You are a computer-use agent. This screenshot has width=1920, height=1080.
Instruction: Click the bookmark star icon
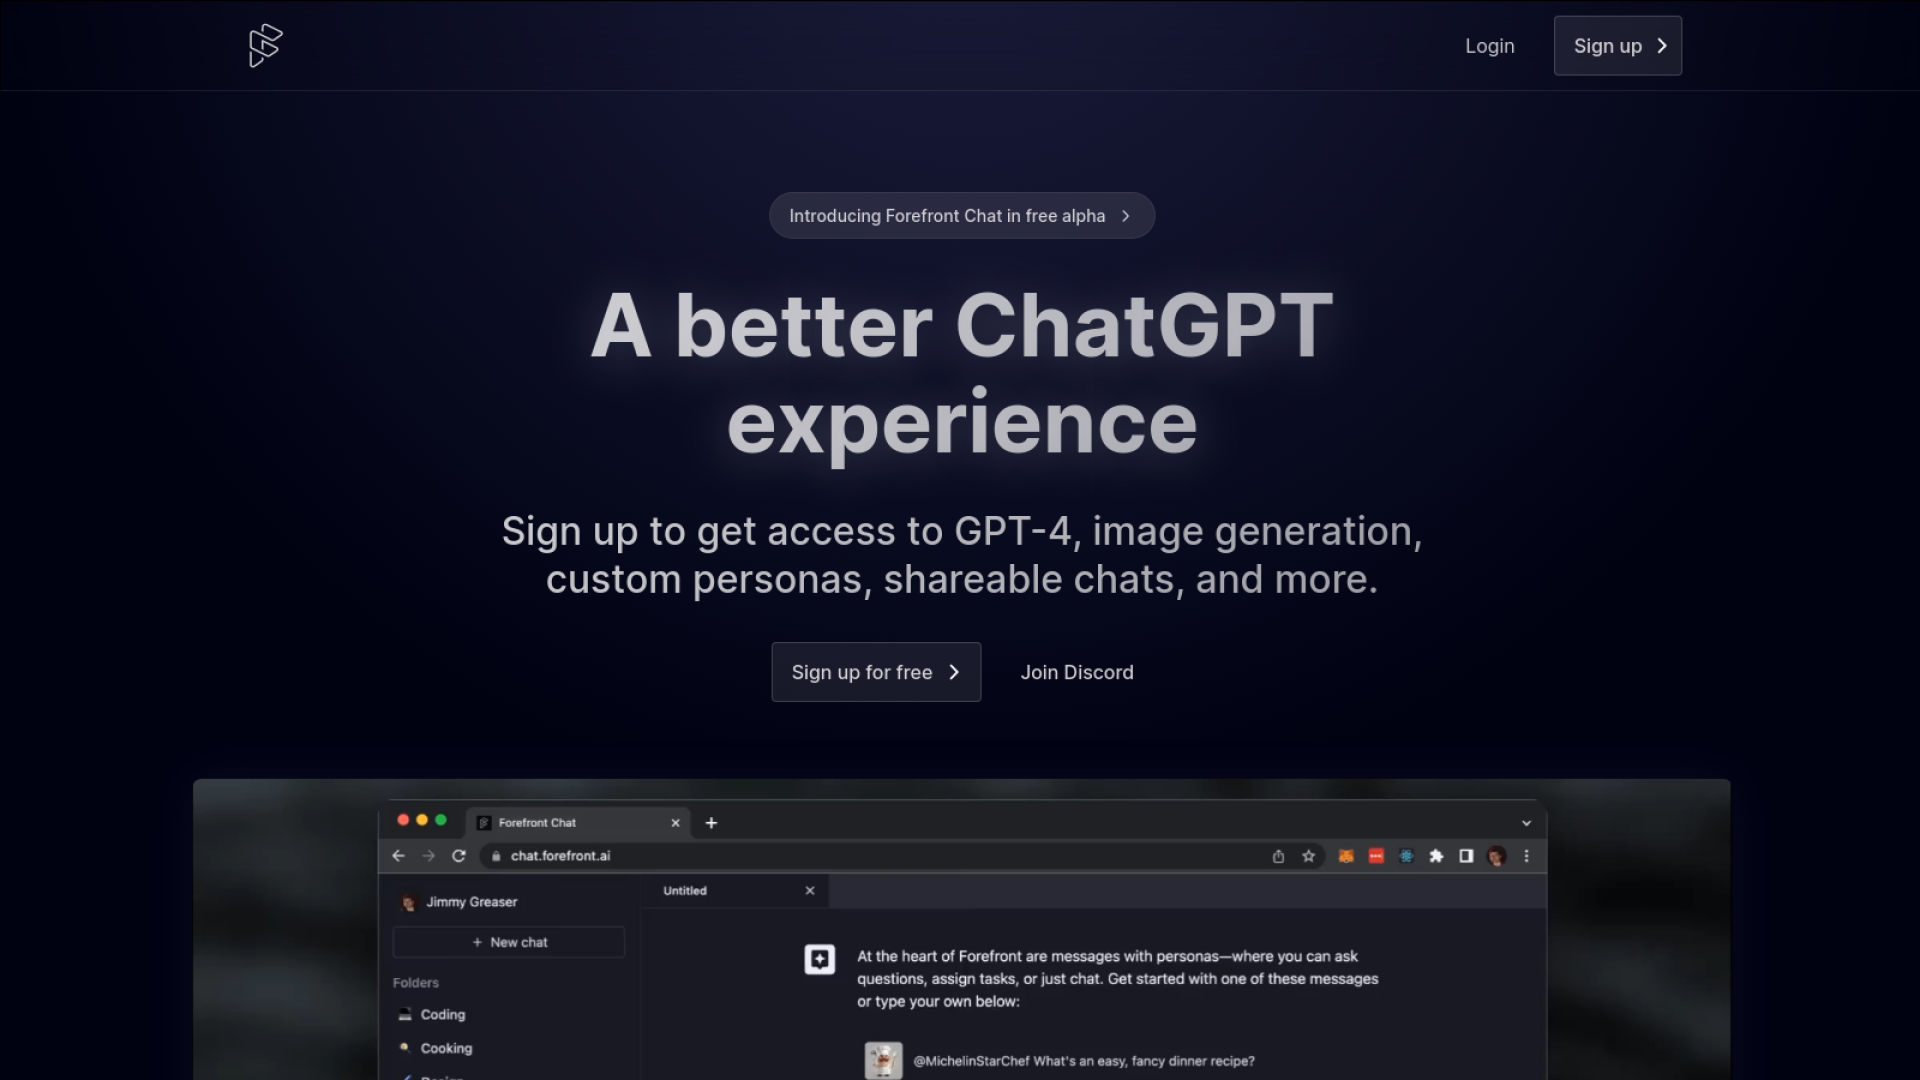click(1308, 856)
